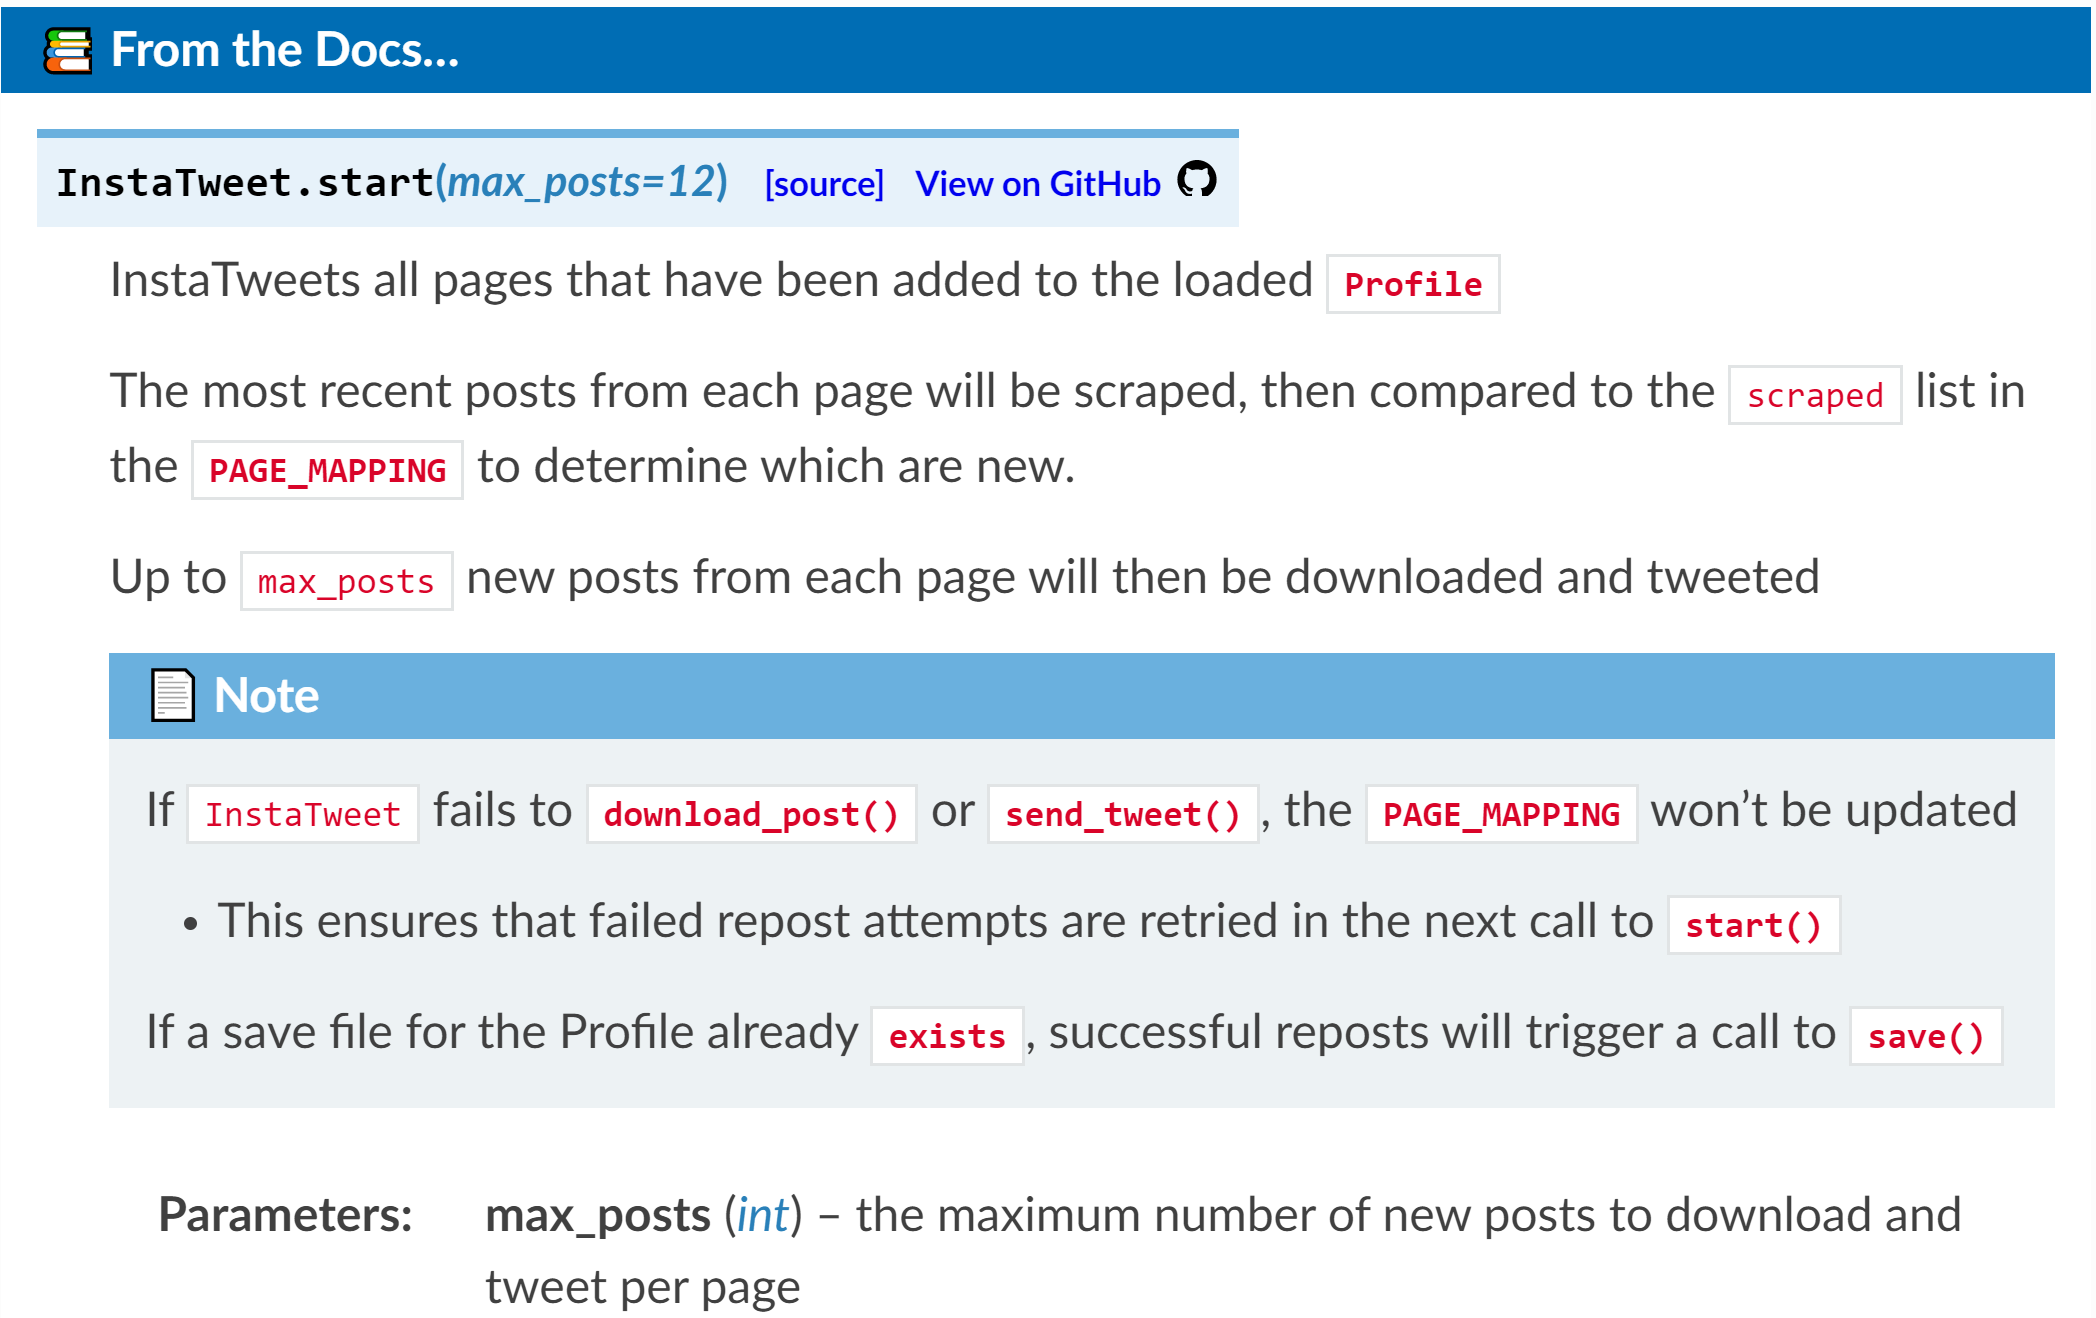
Task: Click the GitHub logo icon
Action: (x=1198, y=181)
